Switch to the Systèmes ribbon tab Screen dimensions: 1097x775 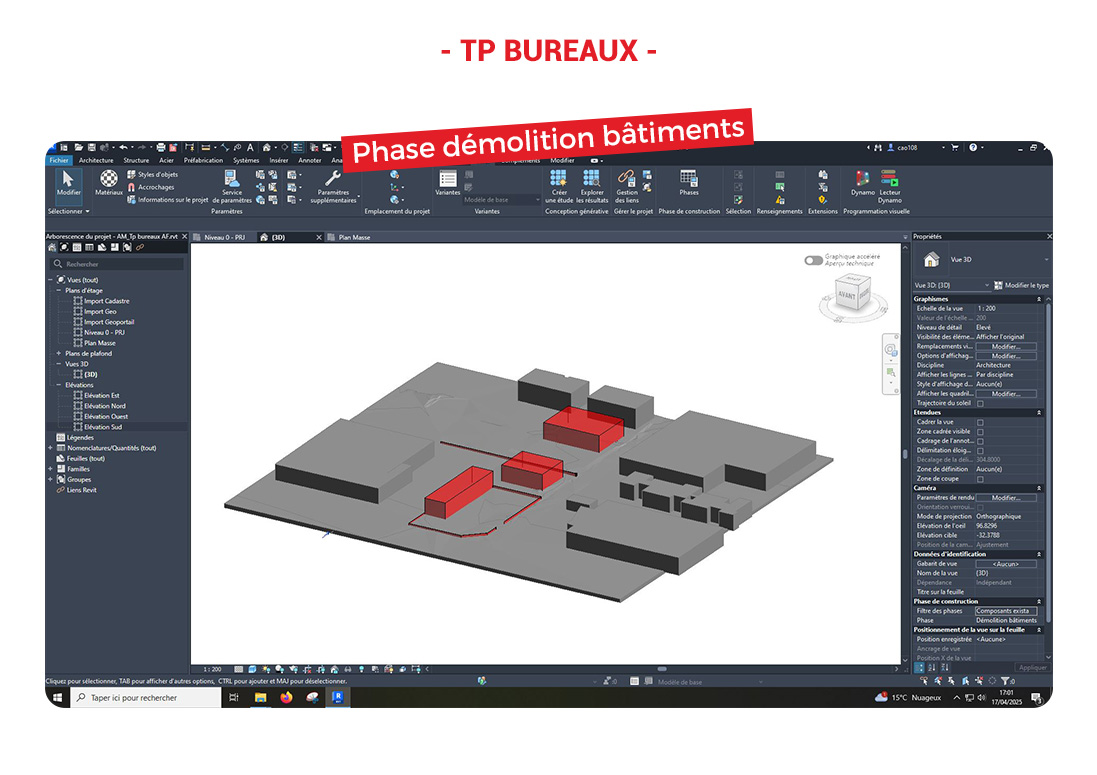click(246, 160)
